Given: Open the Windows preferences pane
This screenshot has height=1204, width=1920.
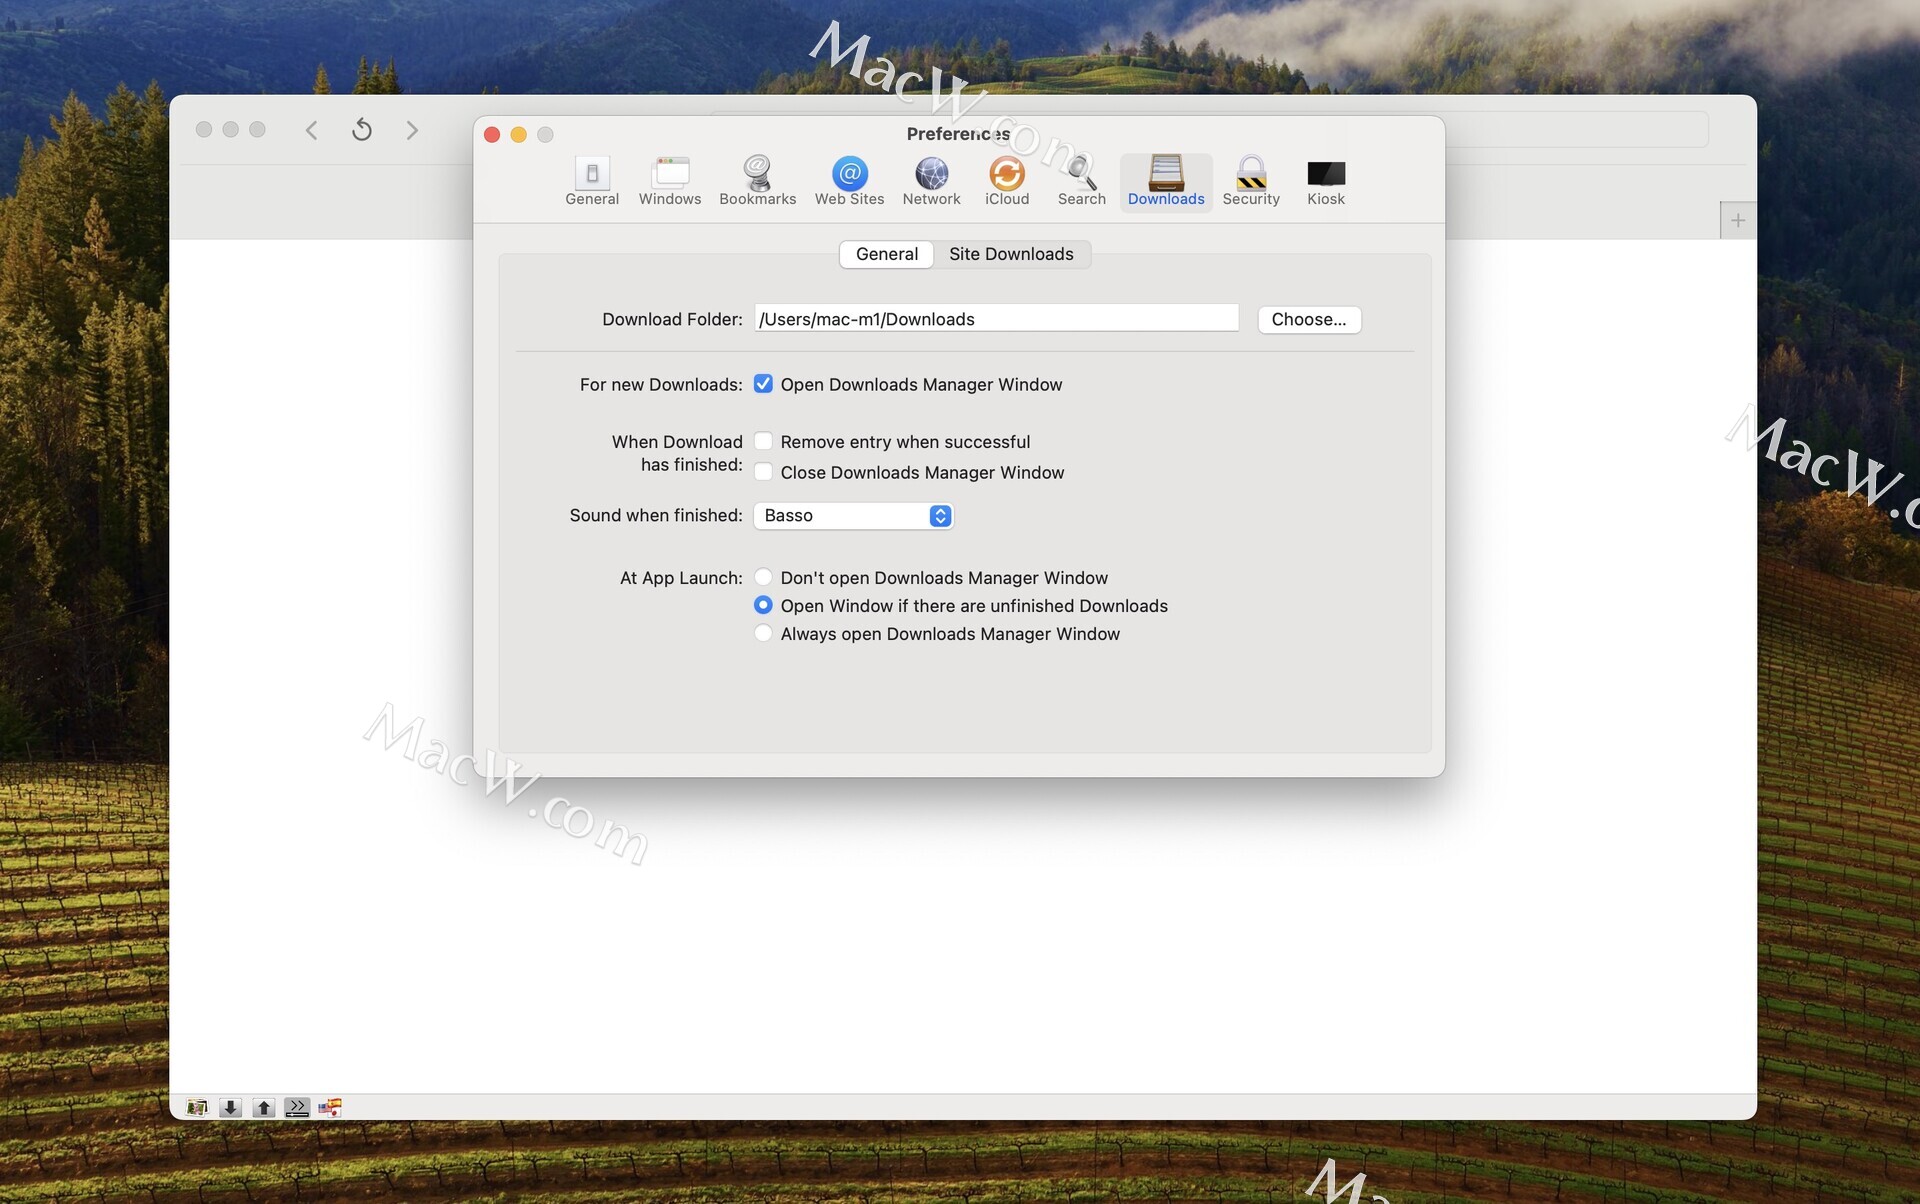Looking at the screenshot, I should (669, 181).
